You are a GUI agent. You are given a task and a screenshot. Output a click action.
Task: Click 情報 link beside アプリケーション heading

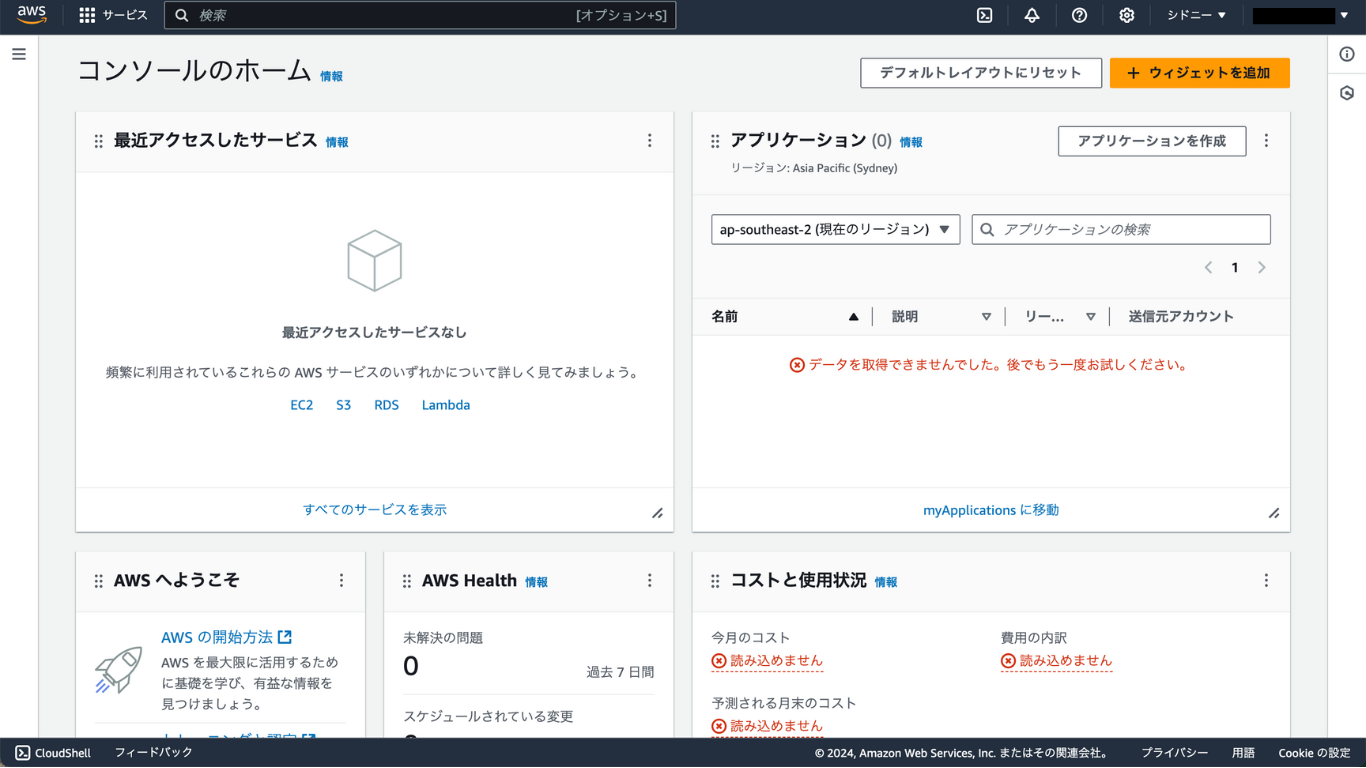911,142
